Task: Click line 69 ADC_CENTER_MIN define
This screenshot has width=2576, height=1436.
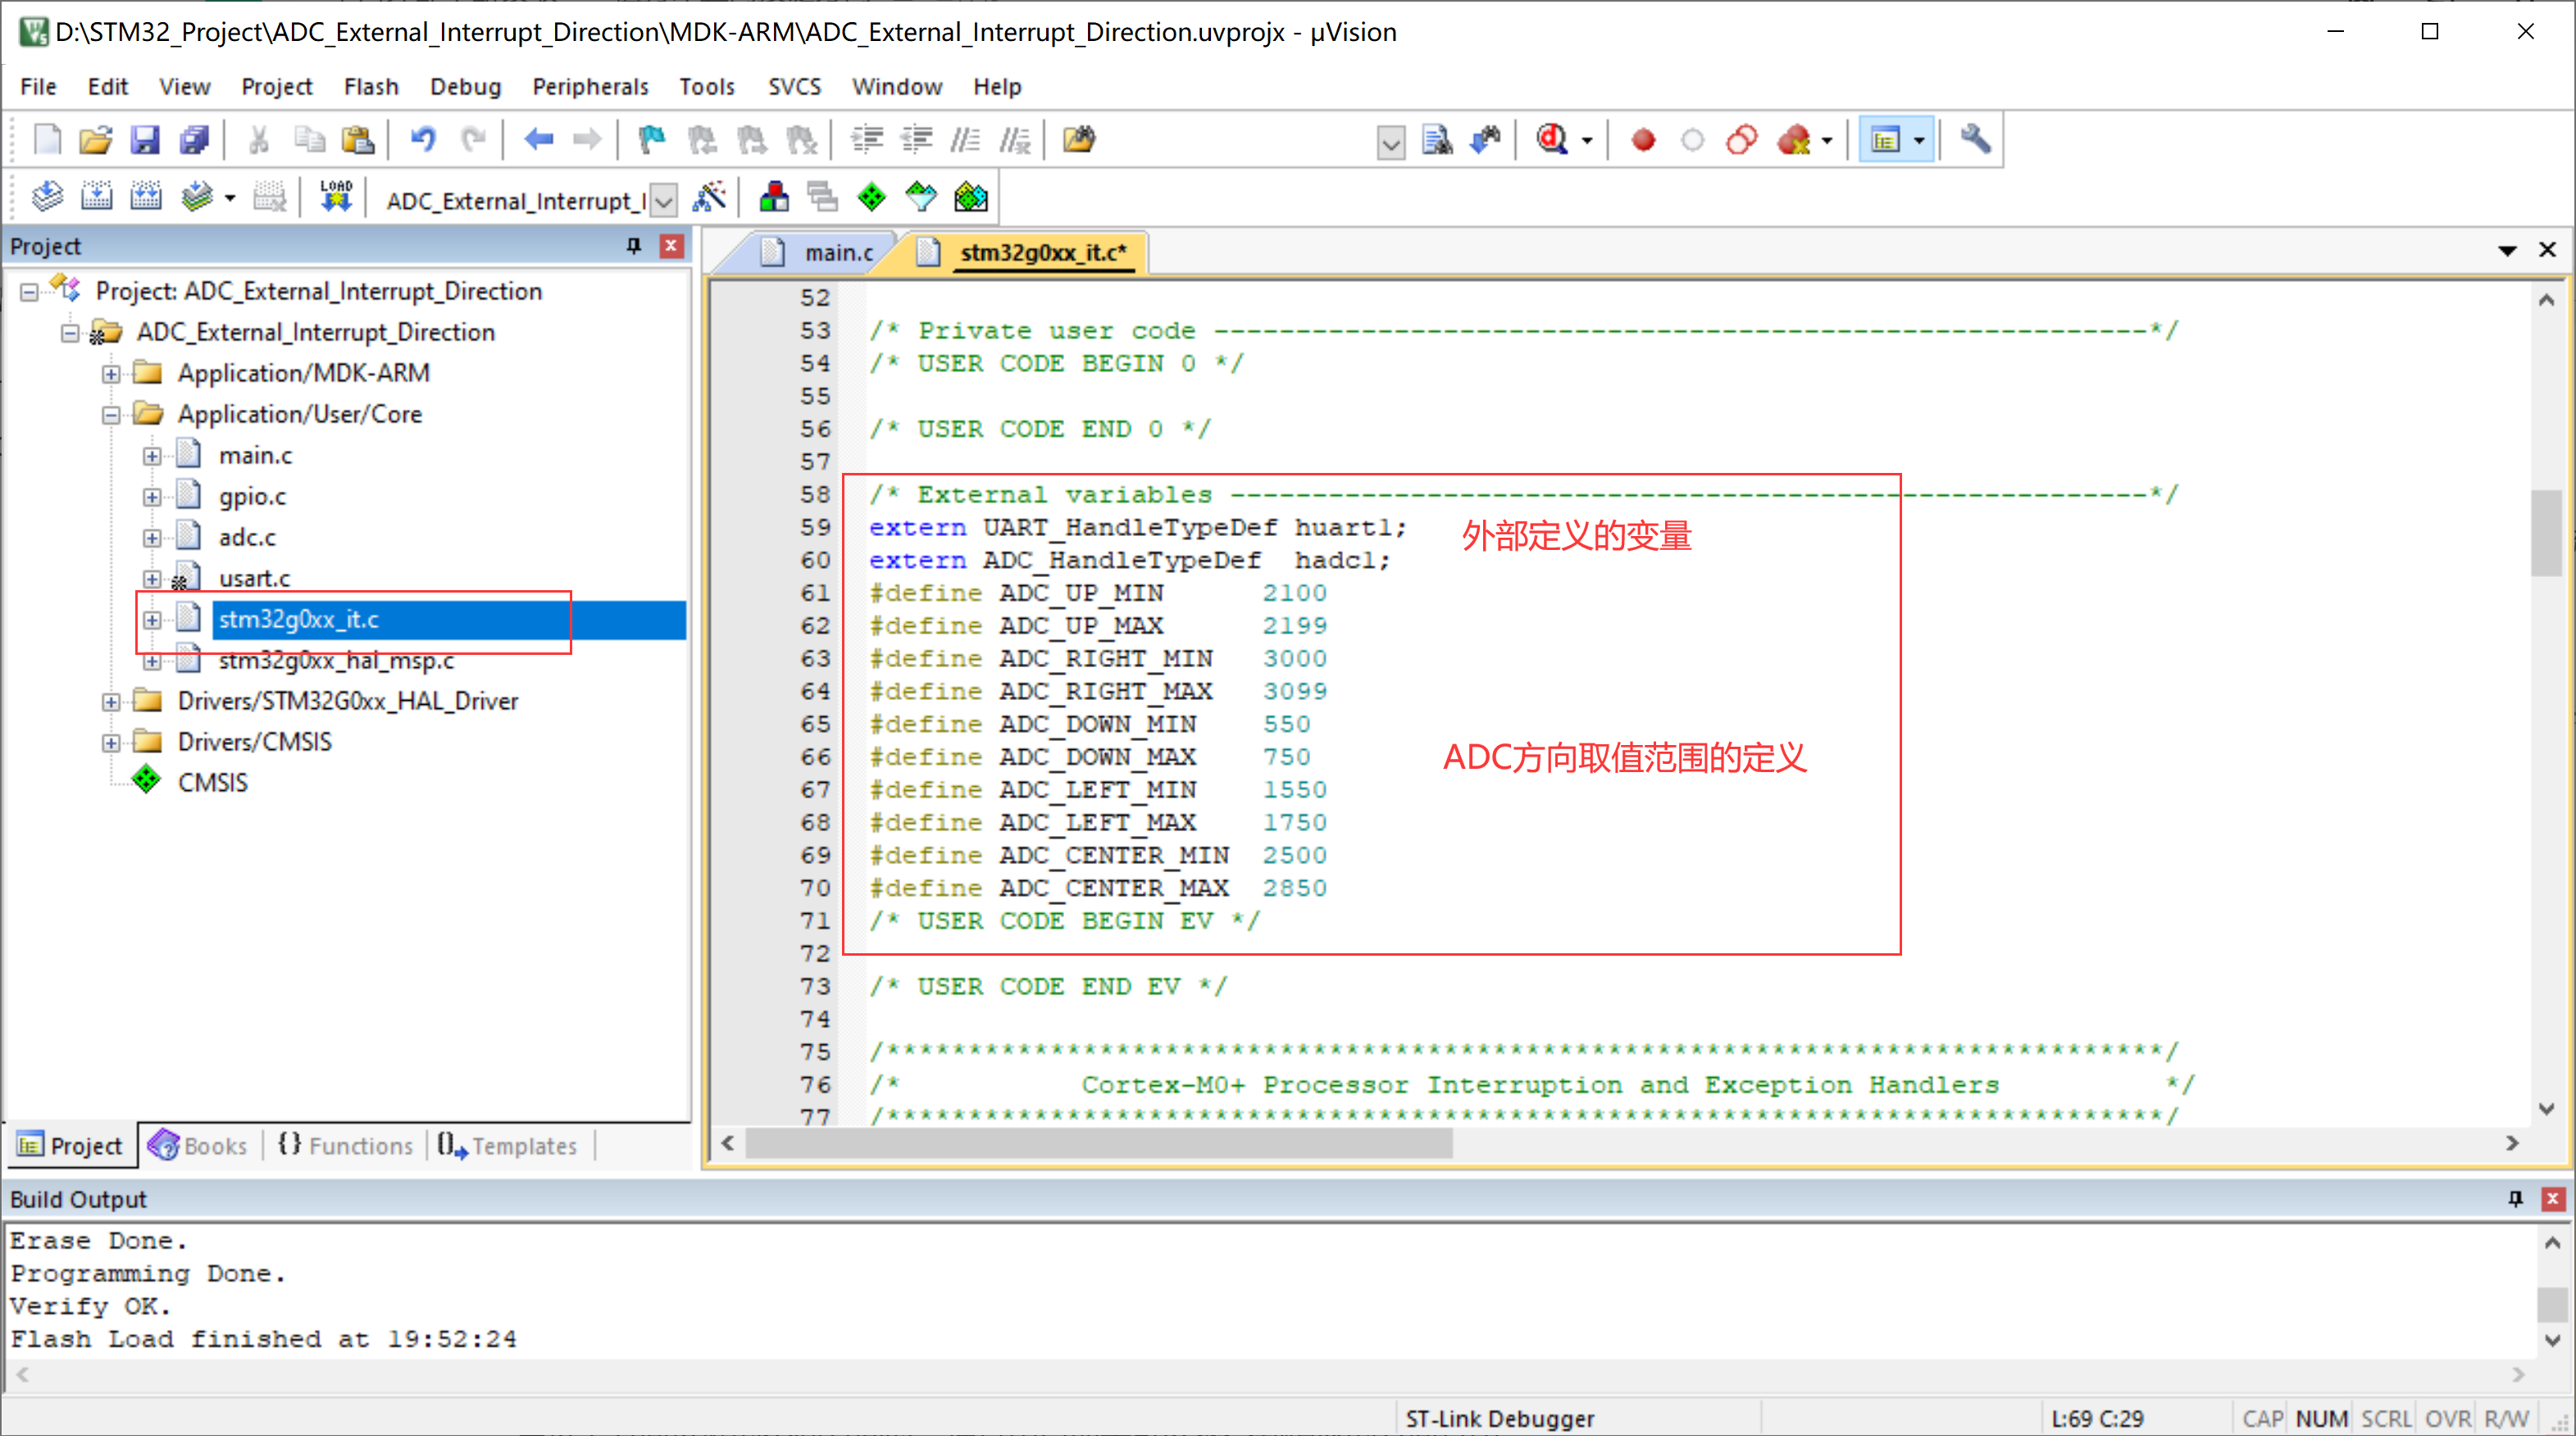Action: 1097,855
